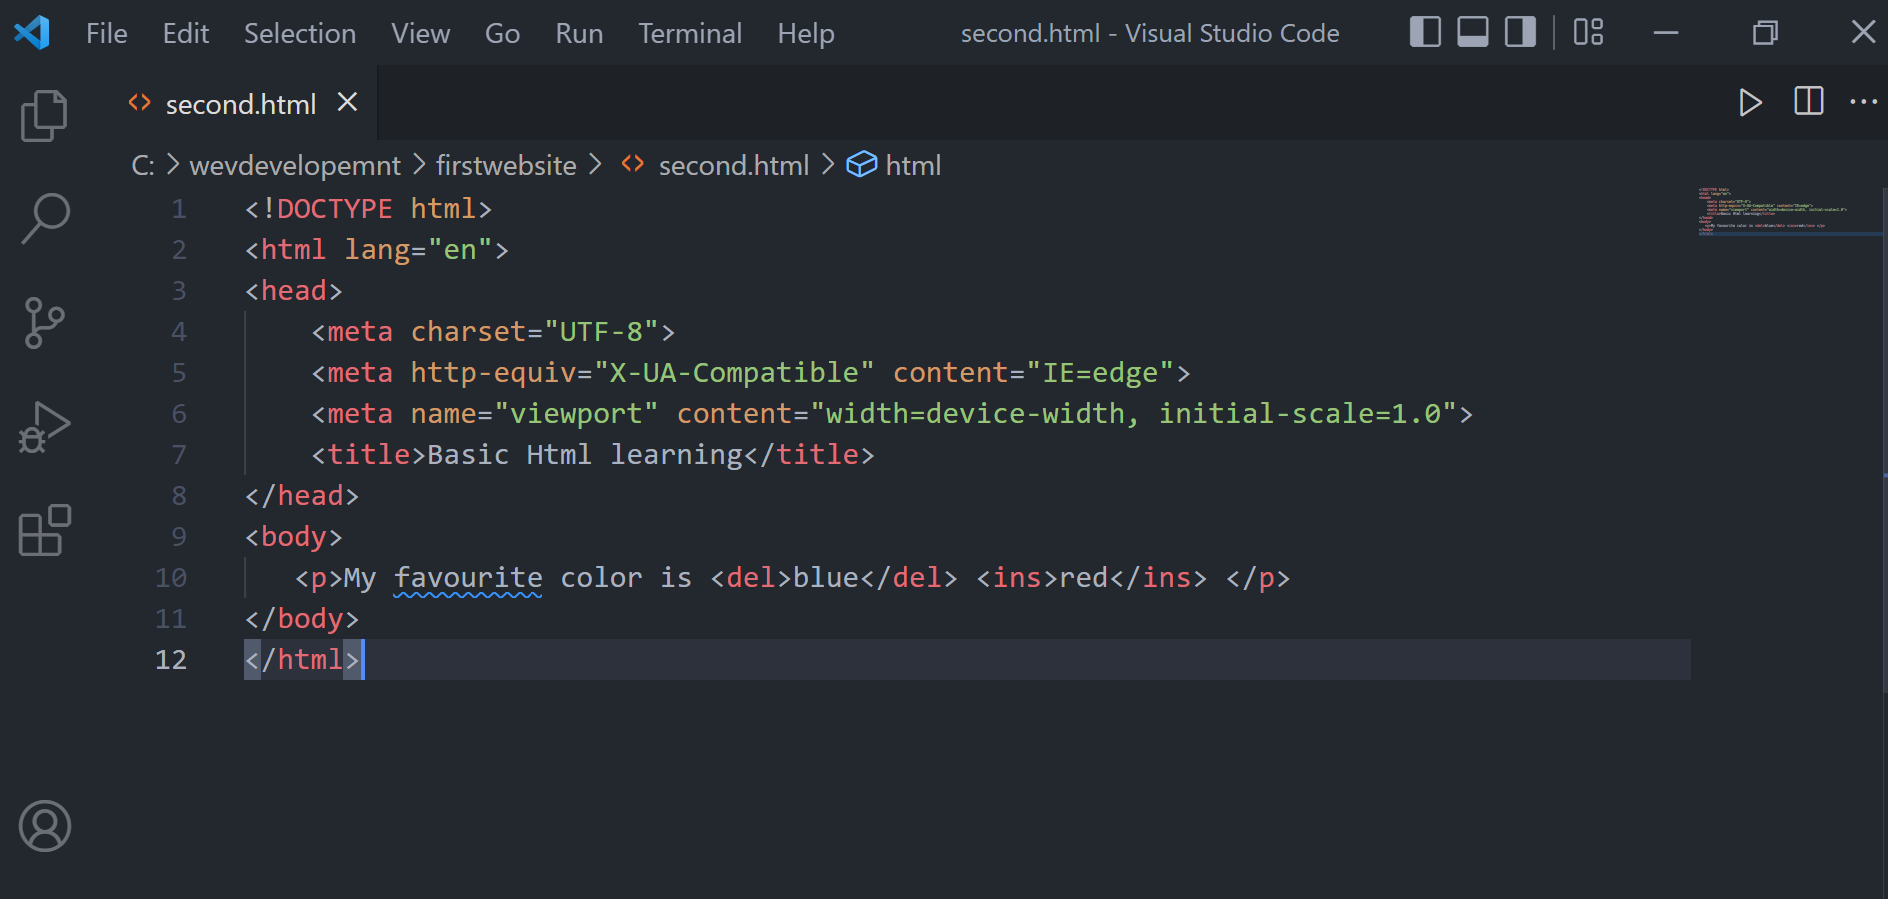The width and height of the screenshot is (1888, 899).
Task: Open More Actions ellipsis in editor
Action: point(1863,102)
